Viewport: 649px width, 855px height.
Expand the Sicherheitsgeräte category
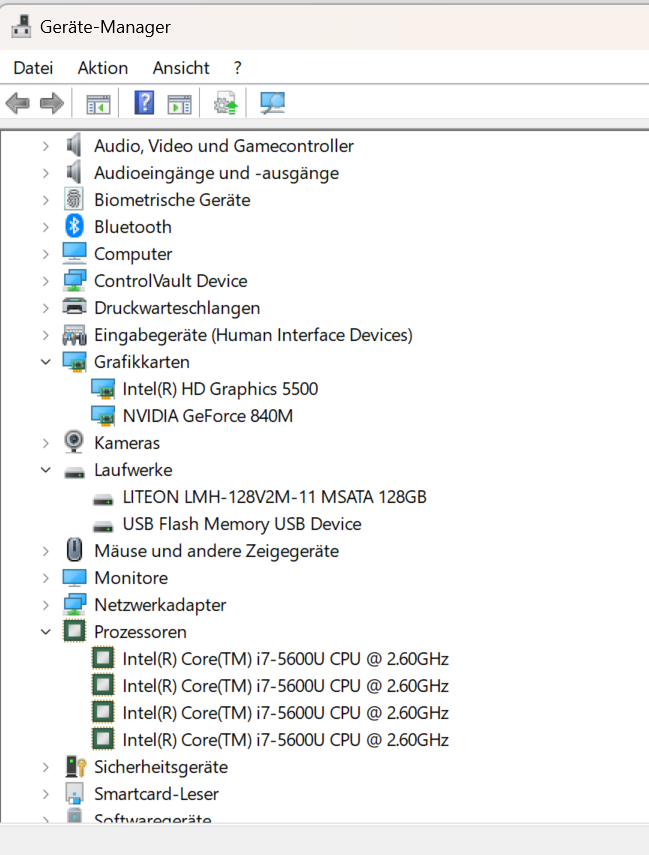click(x=46, y=767)
